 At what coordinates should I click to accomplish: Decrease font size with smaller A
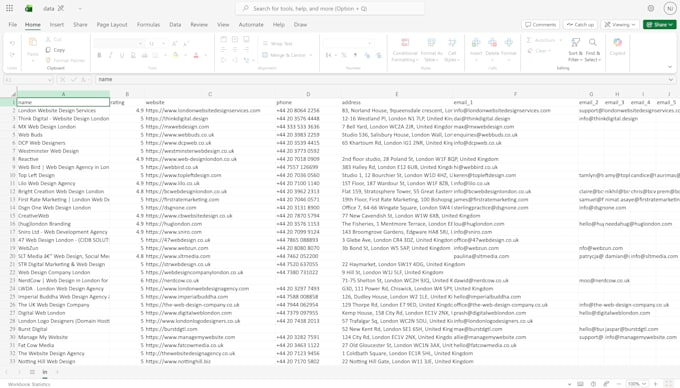tap(186, 44)
